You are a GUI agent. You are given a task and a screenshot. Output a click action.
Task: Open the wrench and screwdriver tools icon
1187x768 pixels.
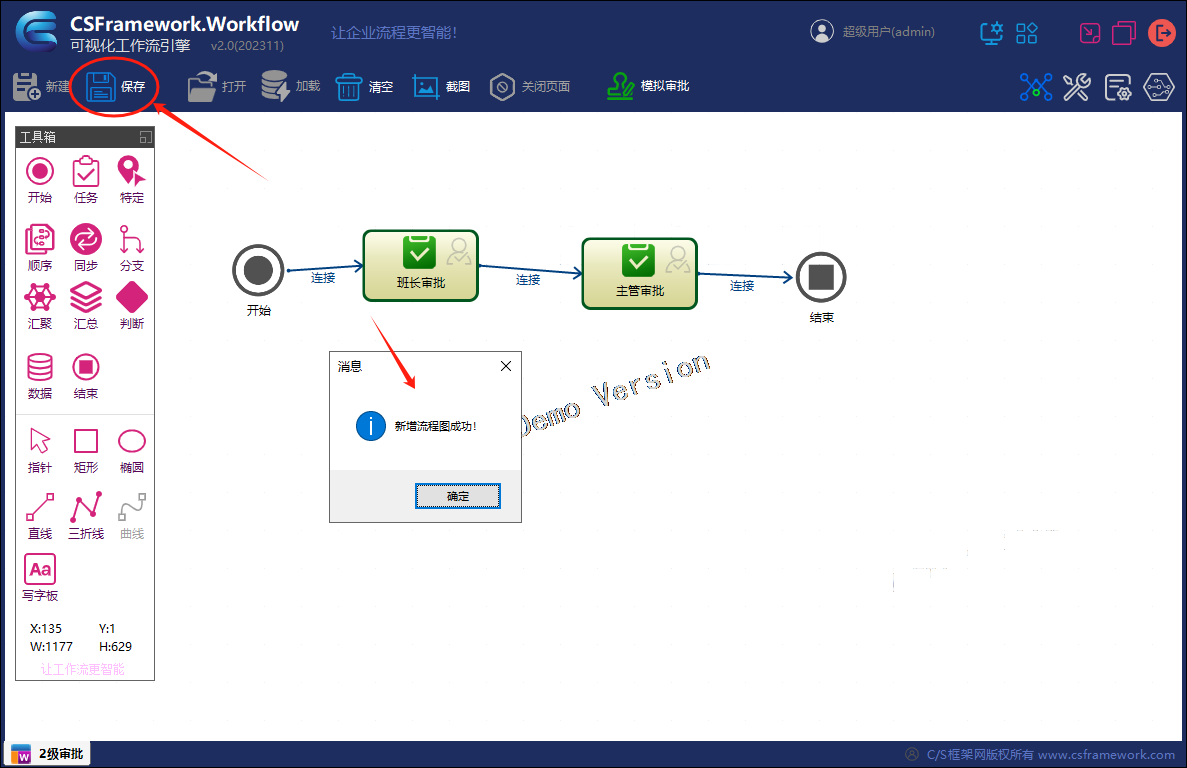tap(1076, 87)
